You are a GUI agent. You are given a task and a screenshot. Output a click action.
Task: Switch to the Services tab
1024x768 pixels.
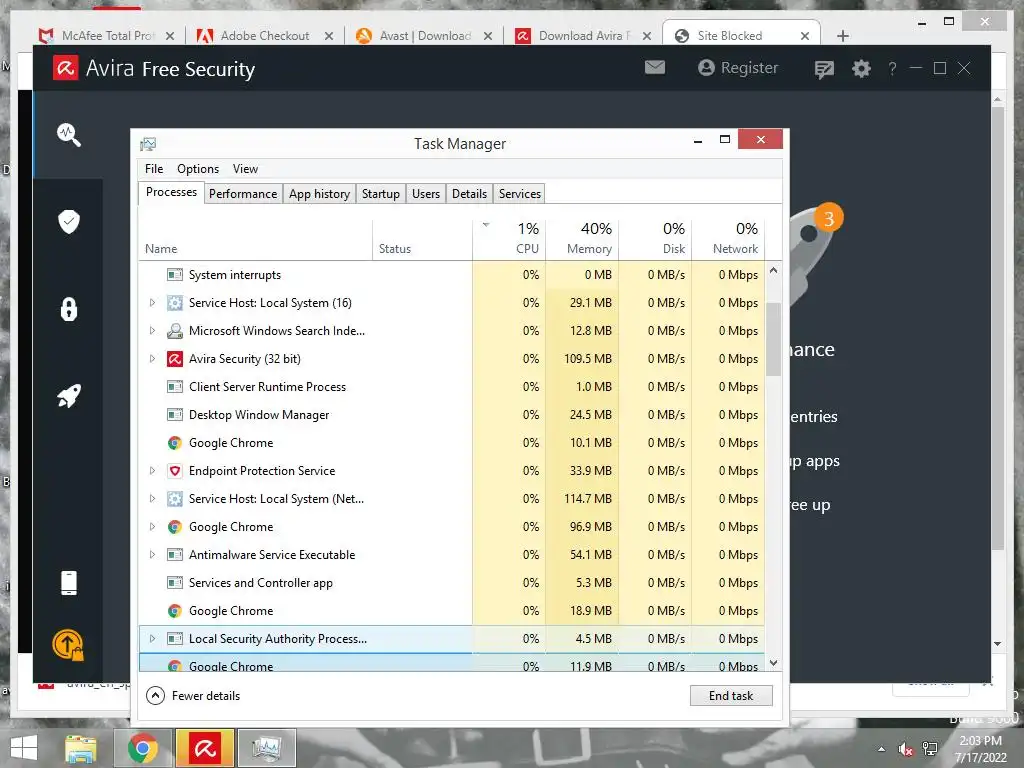(520, 194)
